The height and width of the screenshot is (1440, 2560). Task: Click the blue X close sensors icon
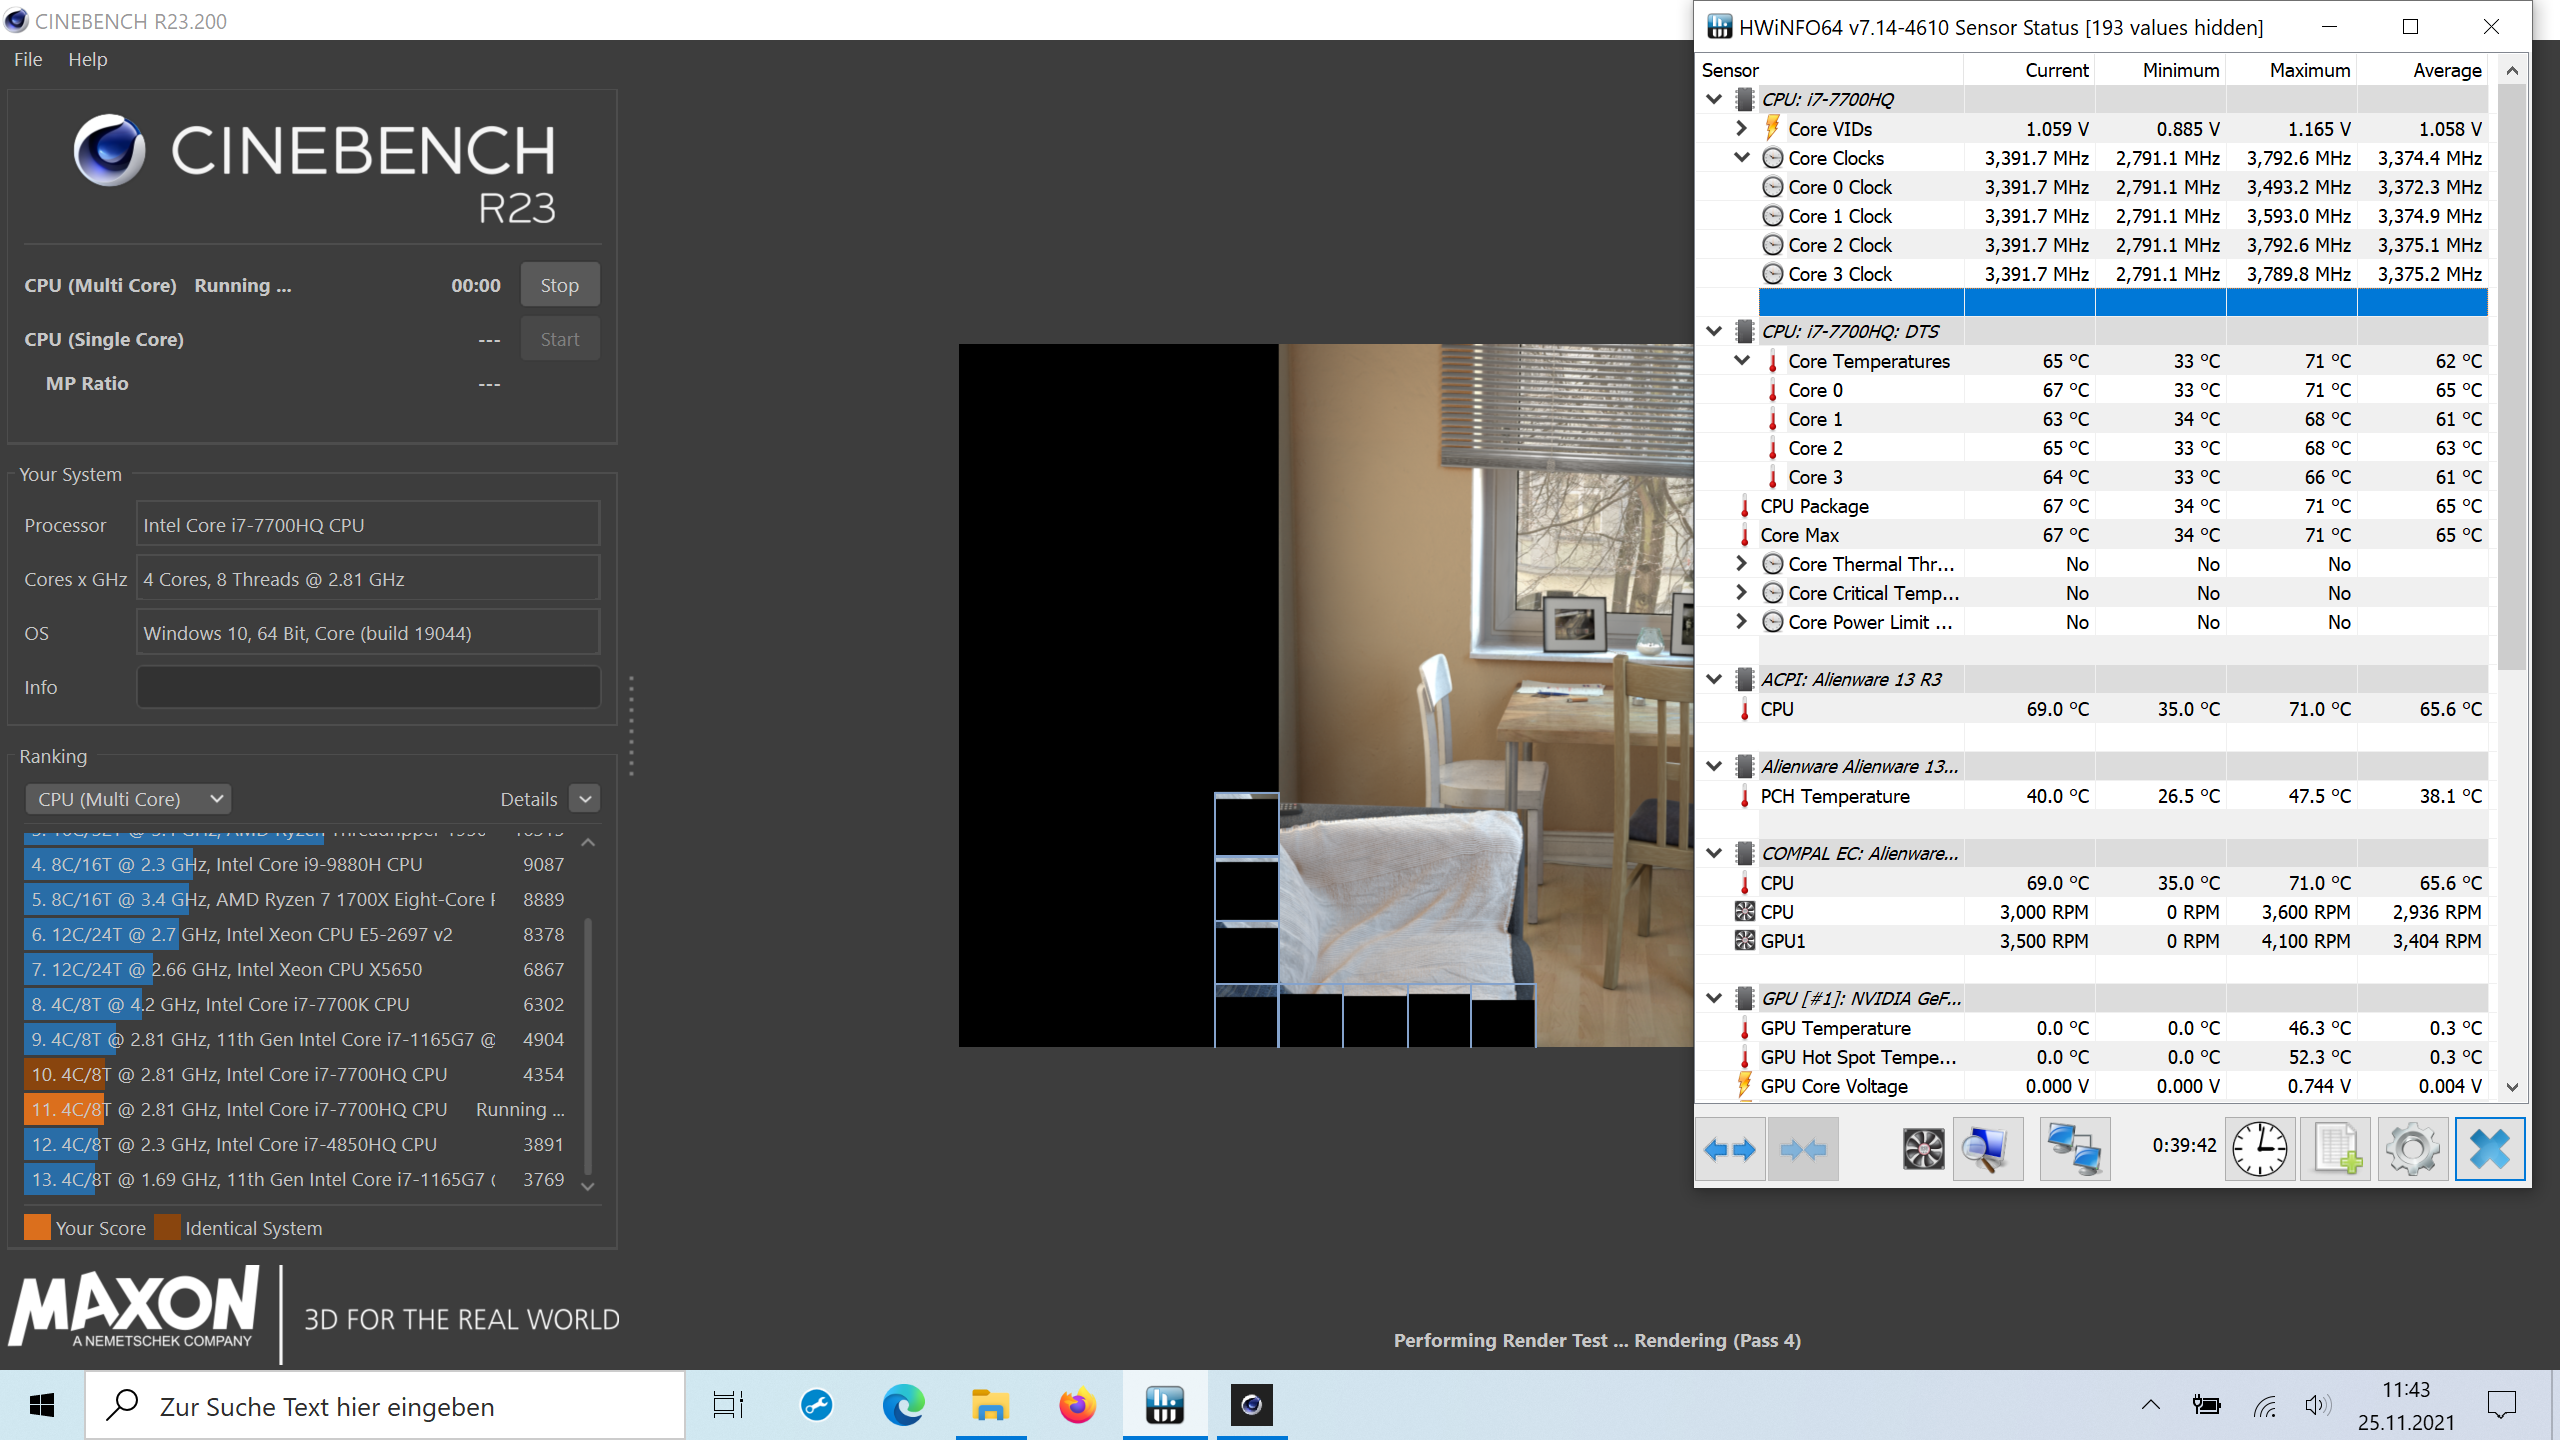tap(2489, 1149)
